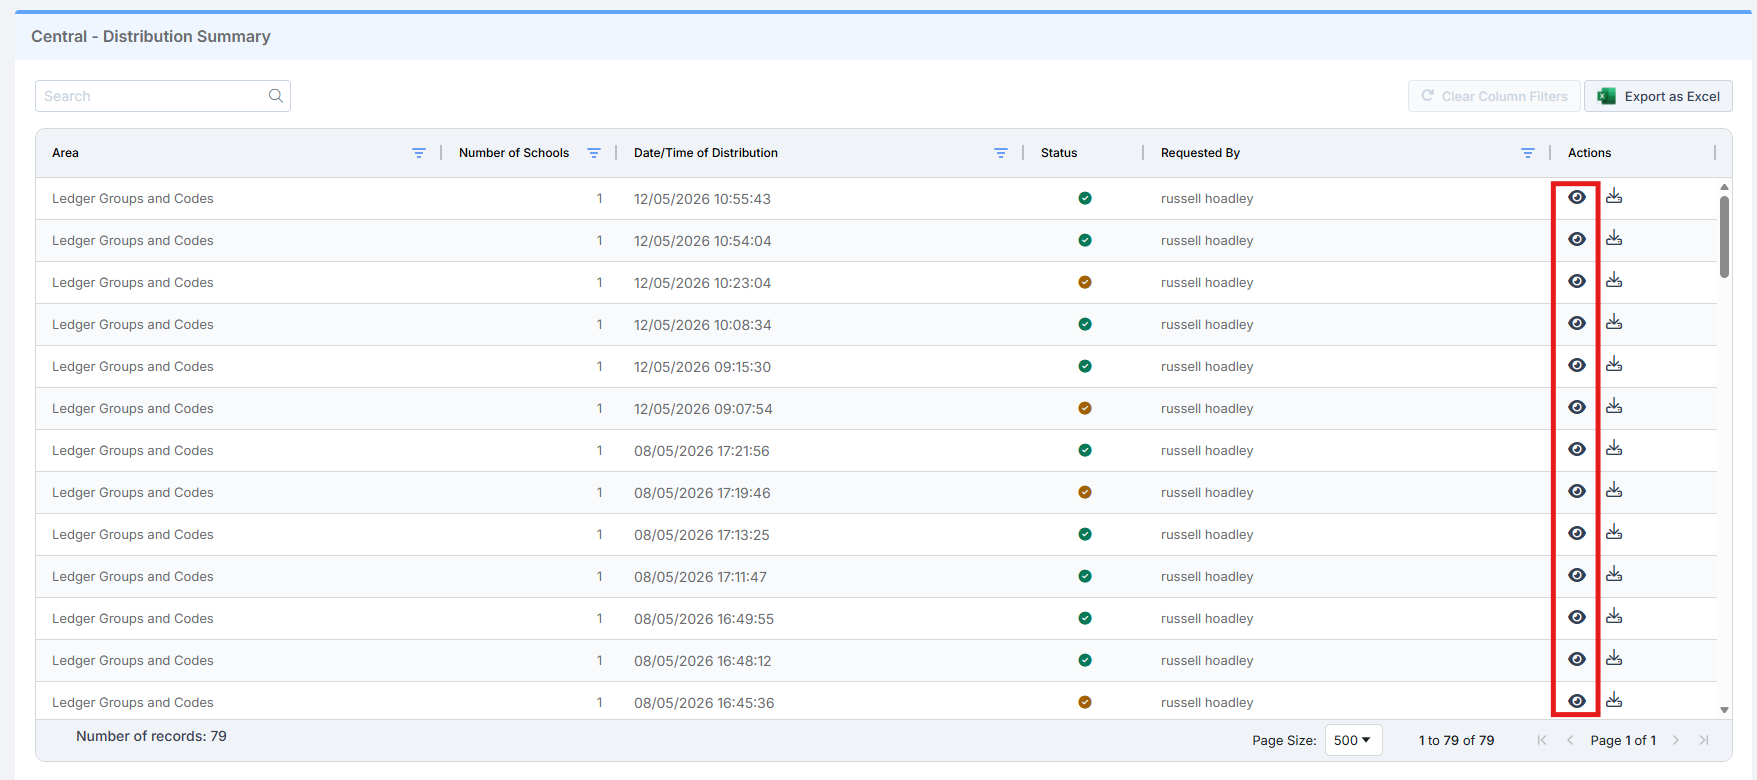Image resolution: width=1757 pixels, height=780 pixels.
Task: Sort by the Area column header
Action: click(65, 153)
